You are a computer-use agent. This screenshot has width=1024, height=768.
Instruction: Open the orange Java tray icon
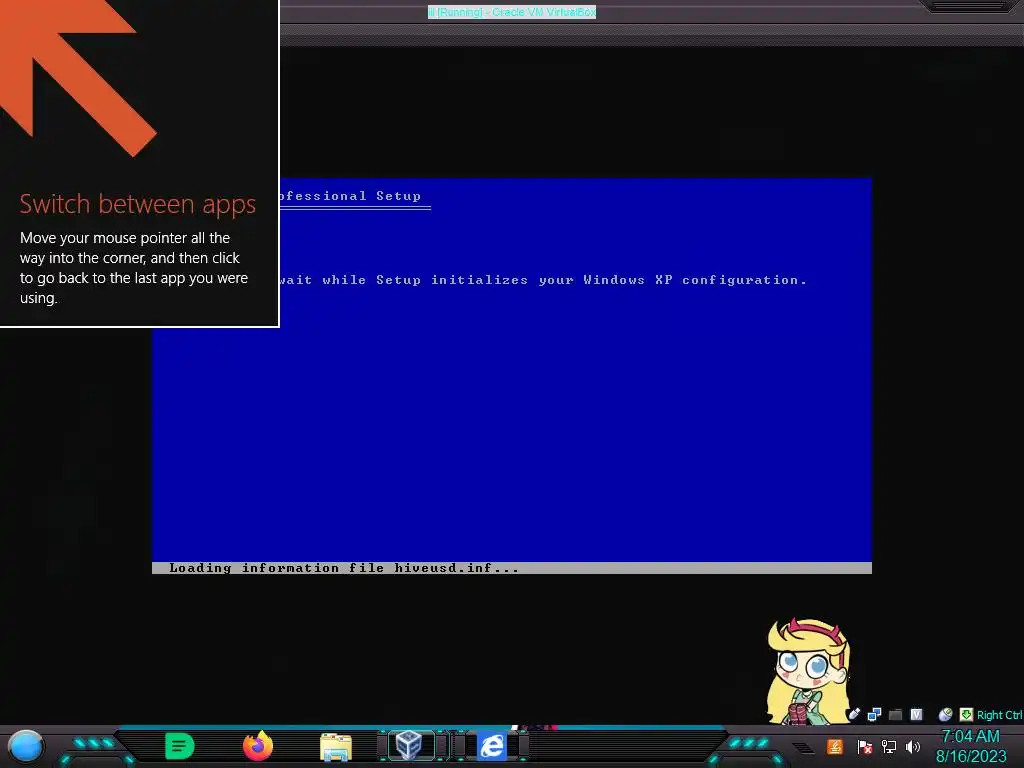pos(835,746)
